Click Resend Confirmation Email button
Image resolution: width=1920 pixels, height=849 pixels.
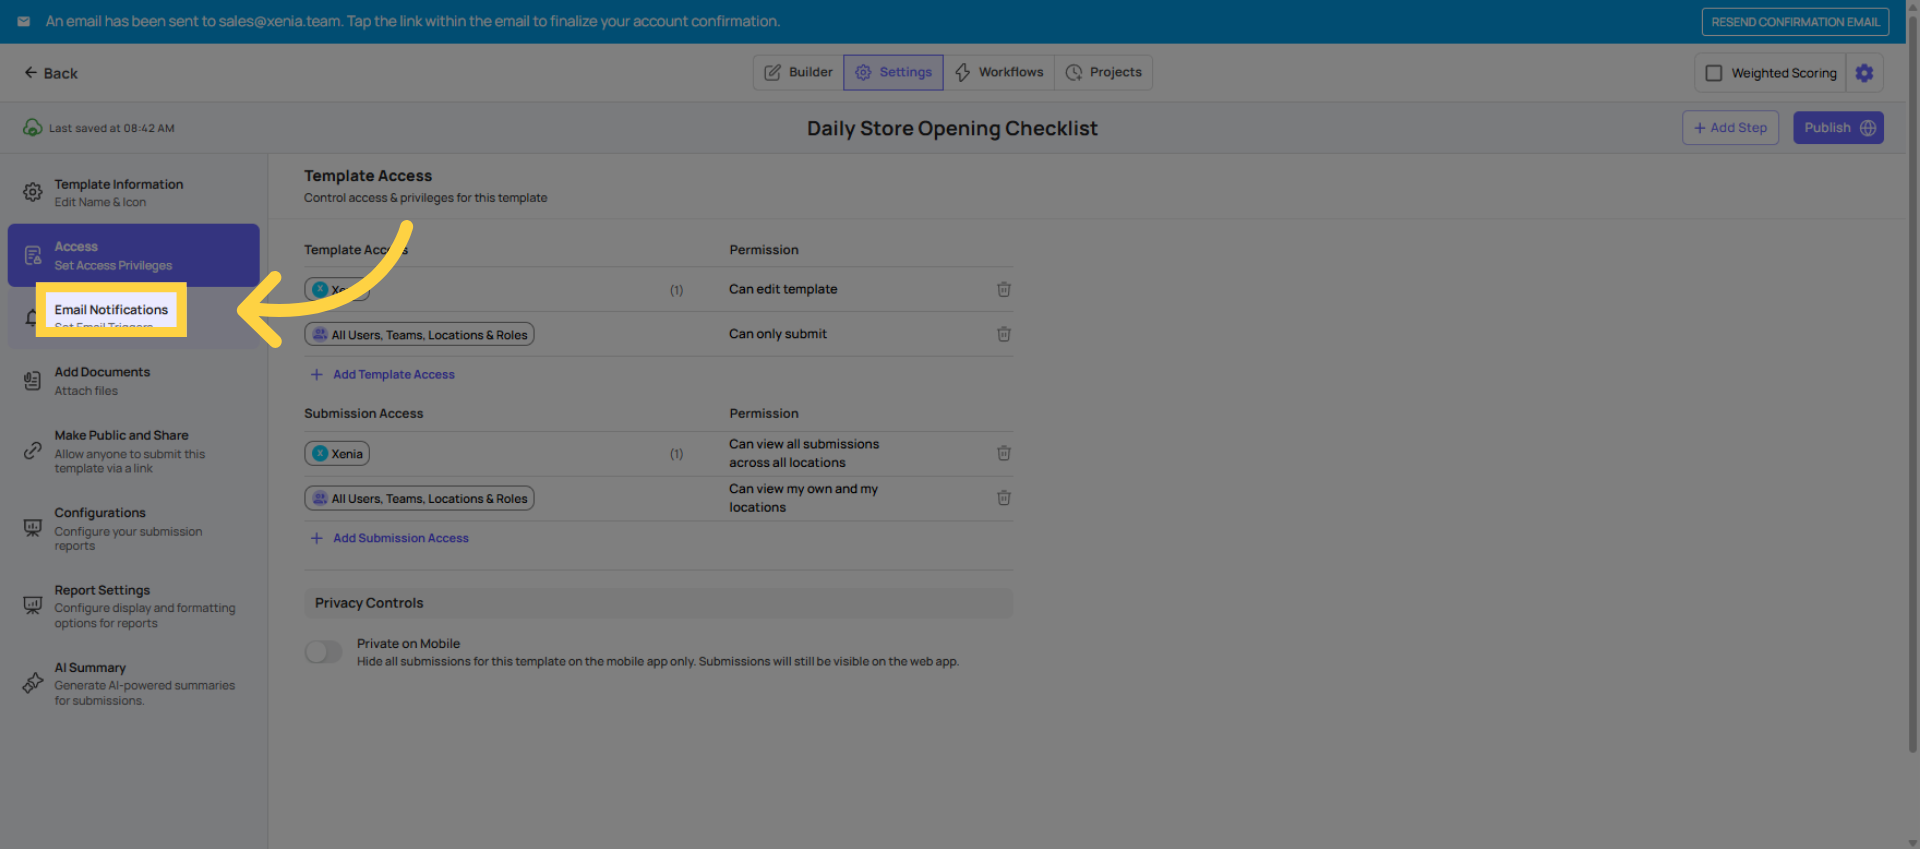(1795, 22)
